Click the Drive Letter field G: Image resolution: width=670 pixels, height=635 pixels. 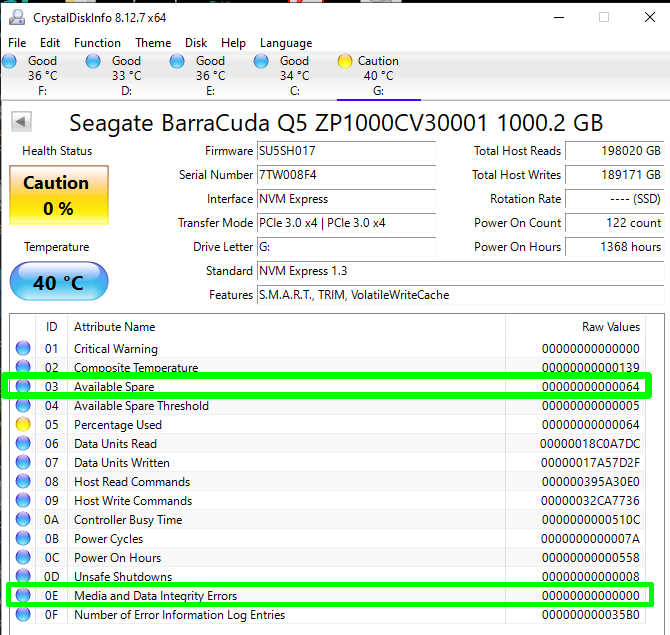tap(347, 247)
